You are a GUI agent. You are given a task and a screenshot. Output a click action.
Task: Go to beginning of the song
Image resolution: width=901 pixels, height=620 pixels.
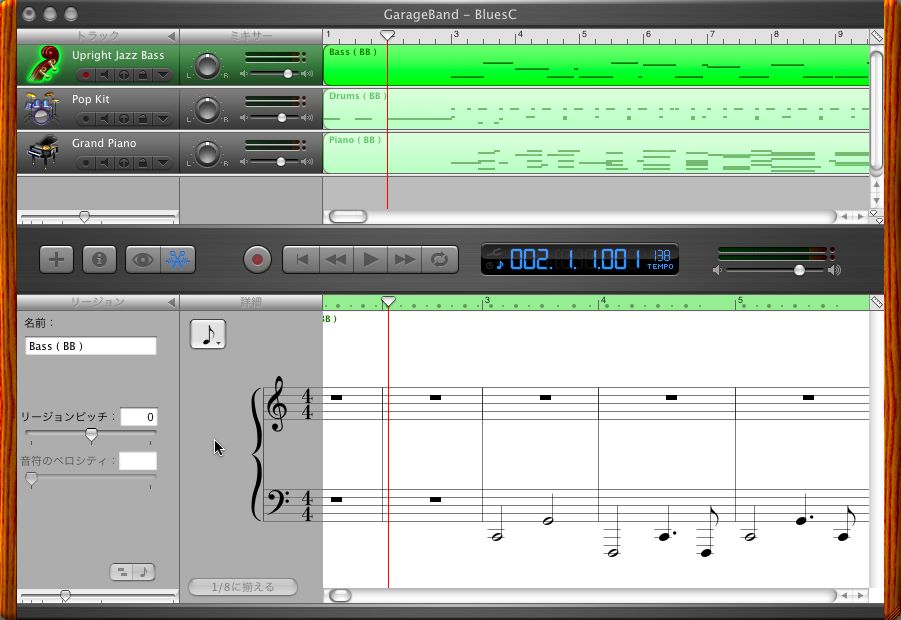tap(301, 260)
